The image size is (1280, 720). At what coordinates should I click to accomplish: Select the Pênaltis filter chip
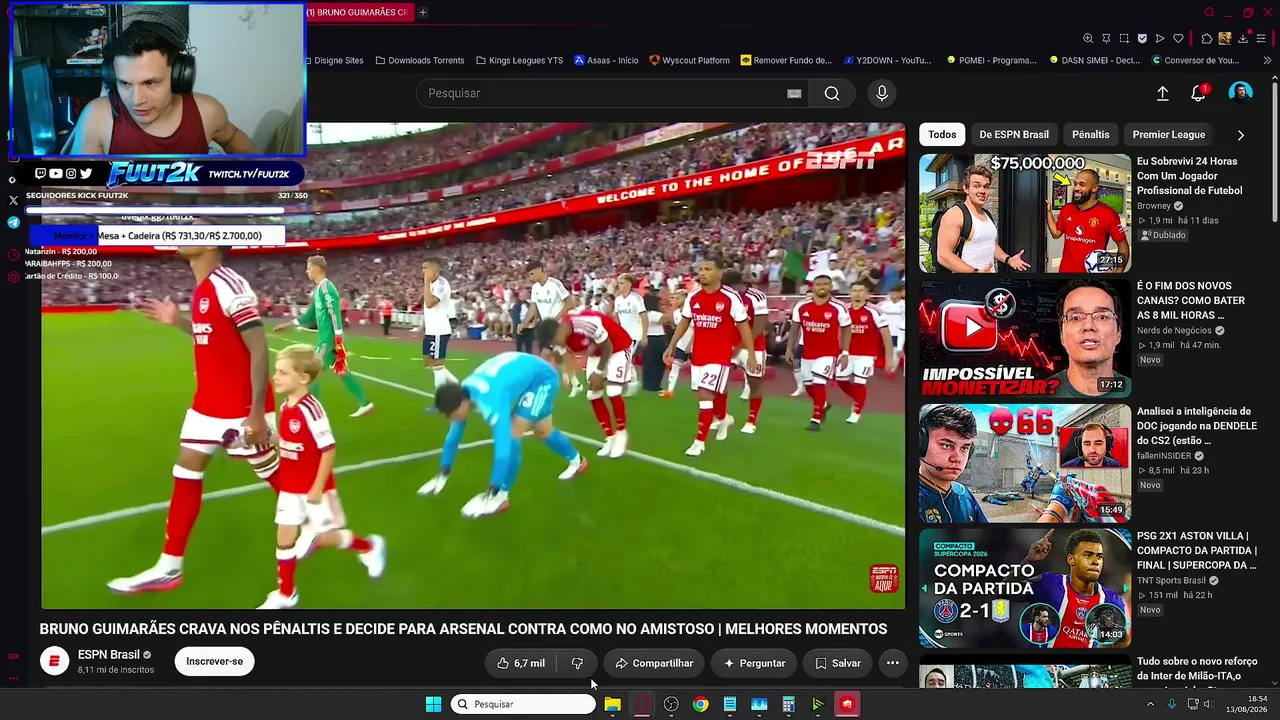point(1090,135)
